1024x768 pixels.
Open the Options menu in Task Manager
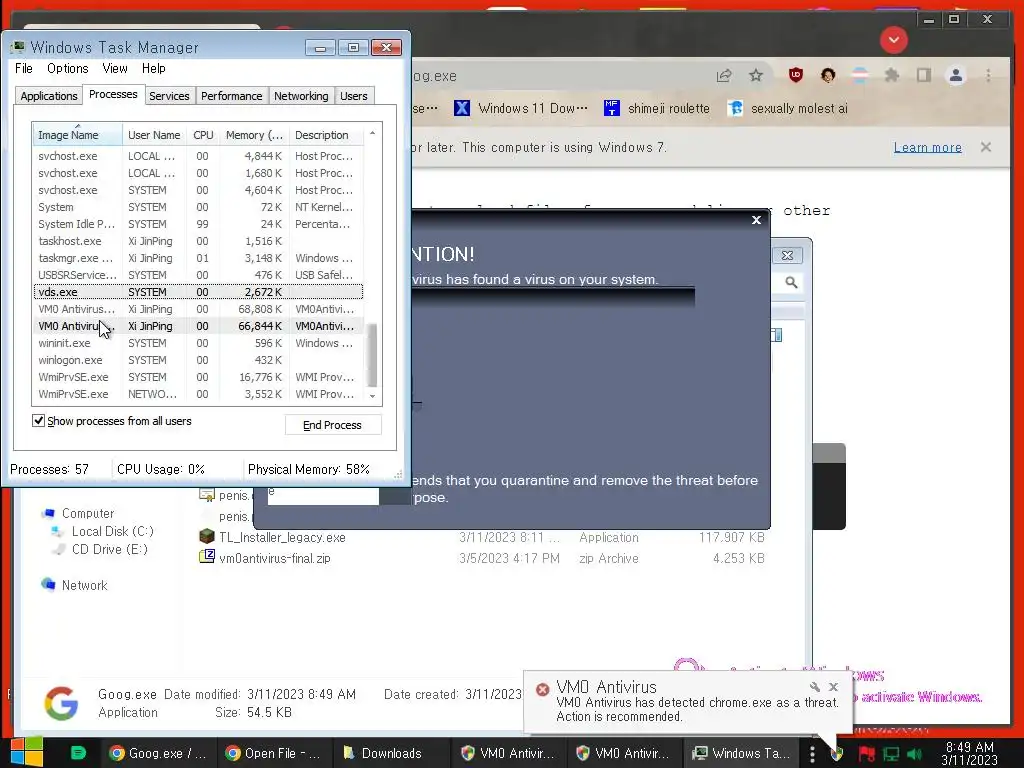(67, 69)
